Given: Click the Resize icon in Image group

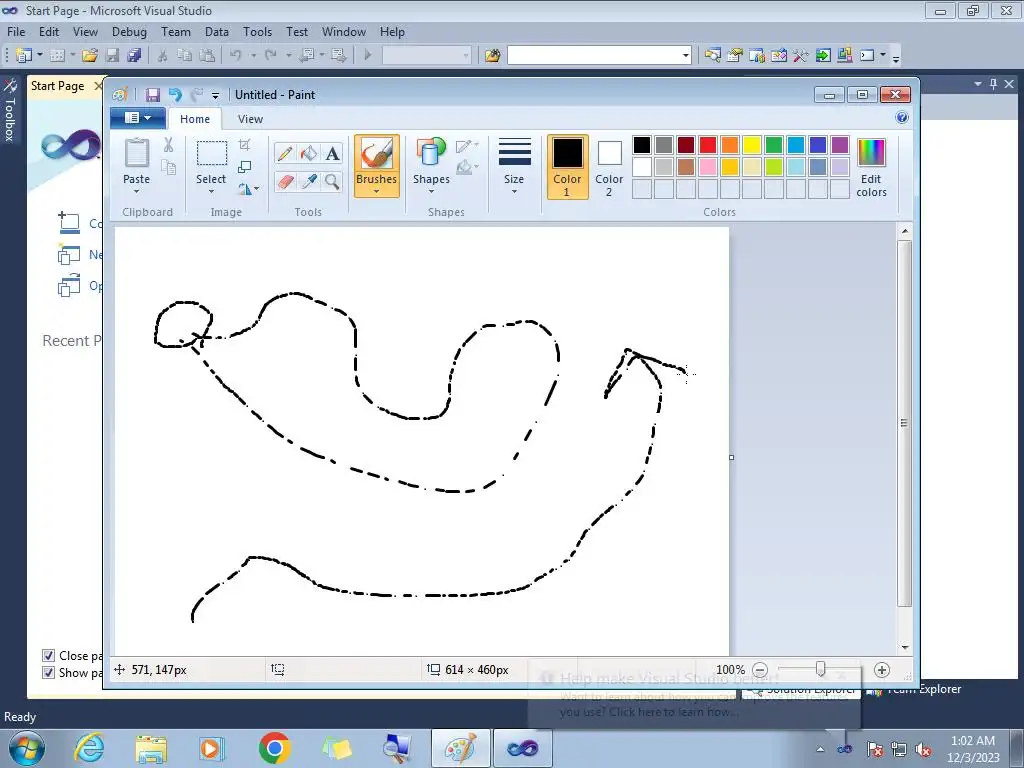Looking at the screenshot, I should pyautogui.click(x=245, y=167).
